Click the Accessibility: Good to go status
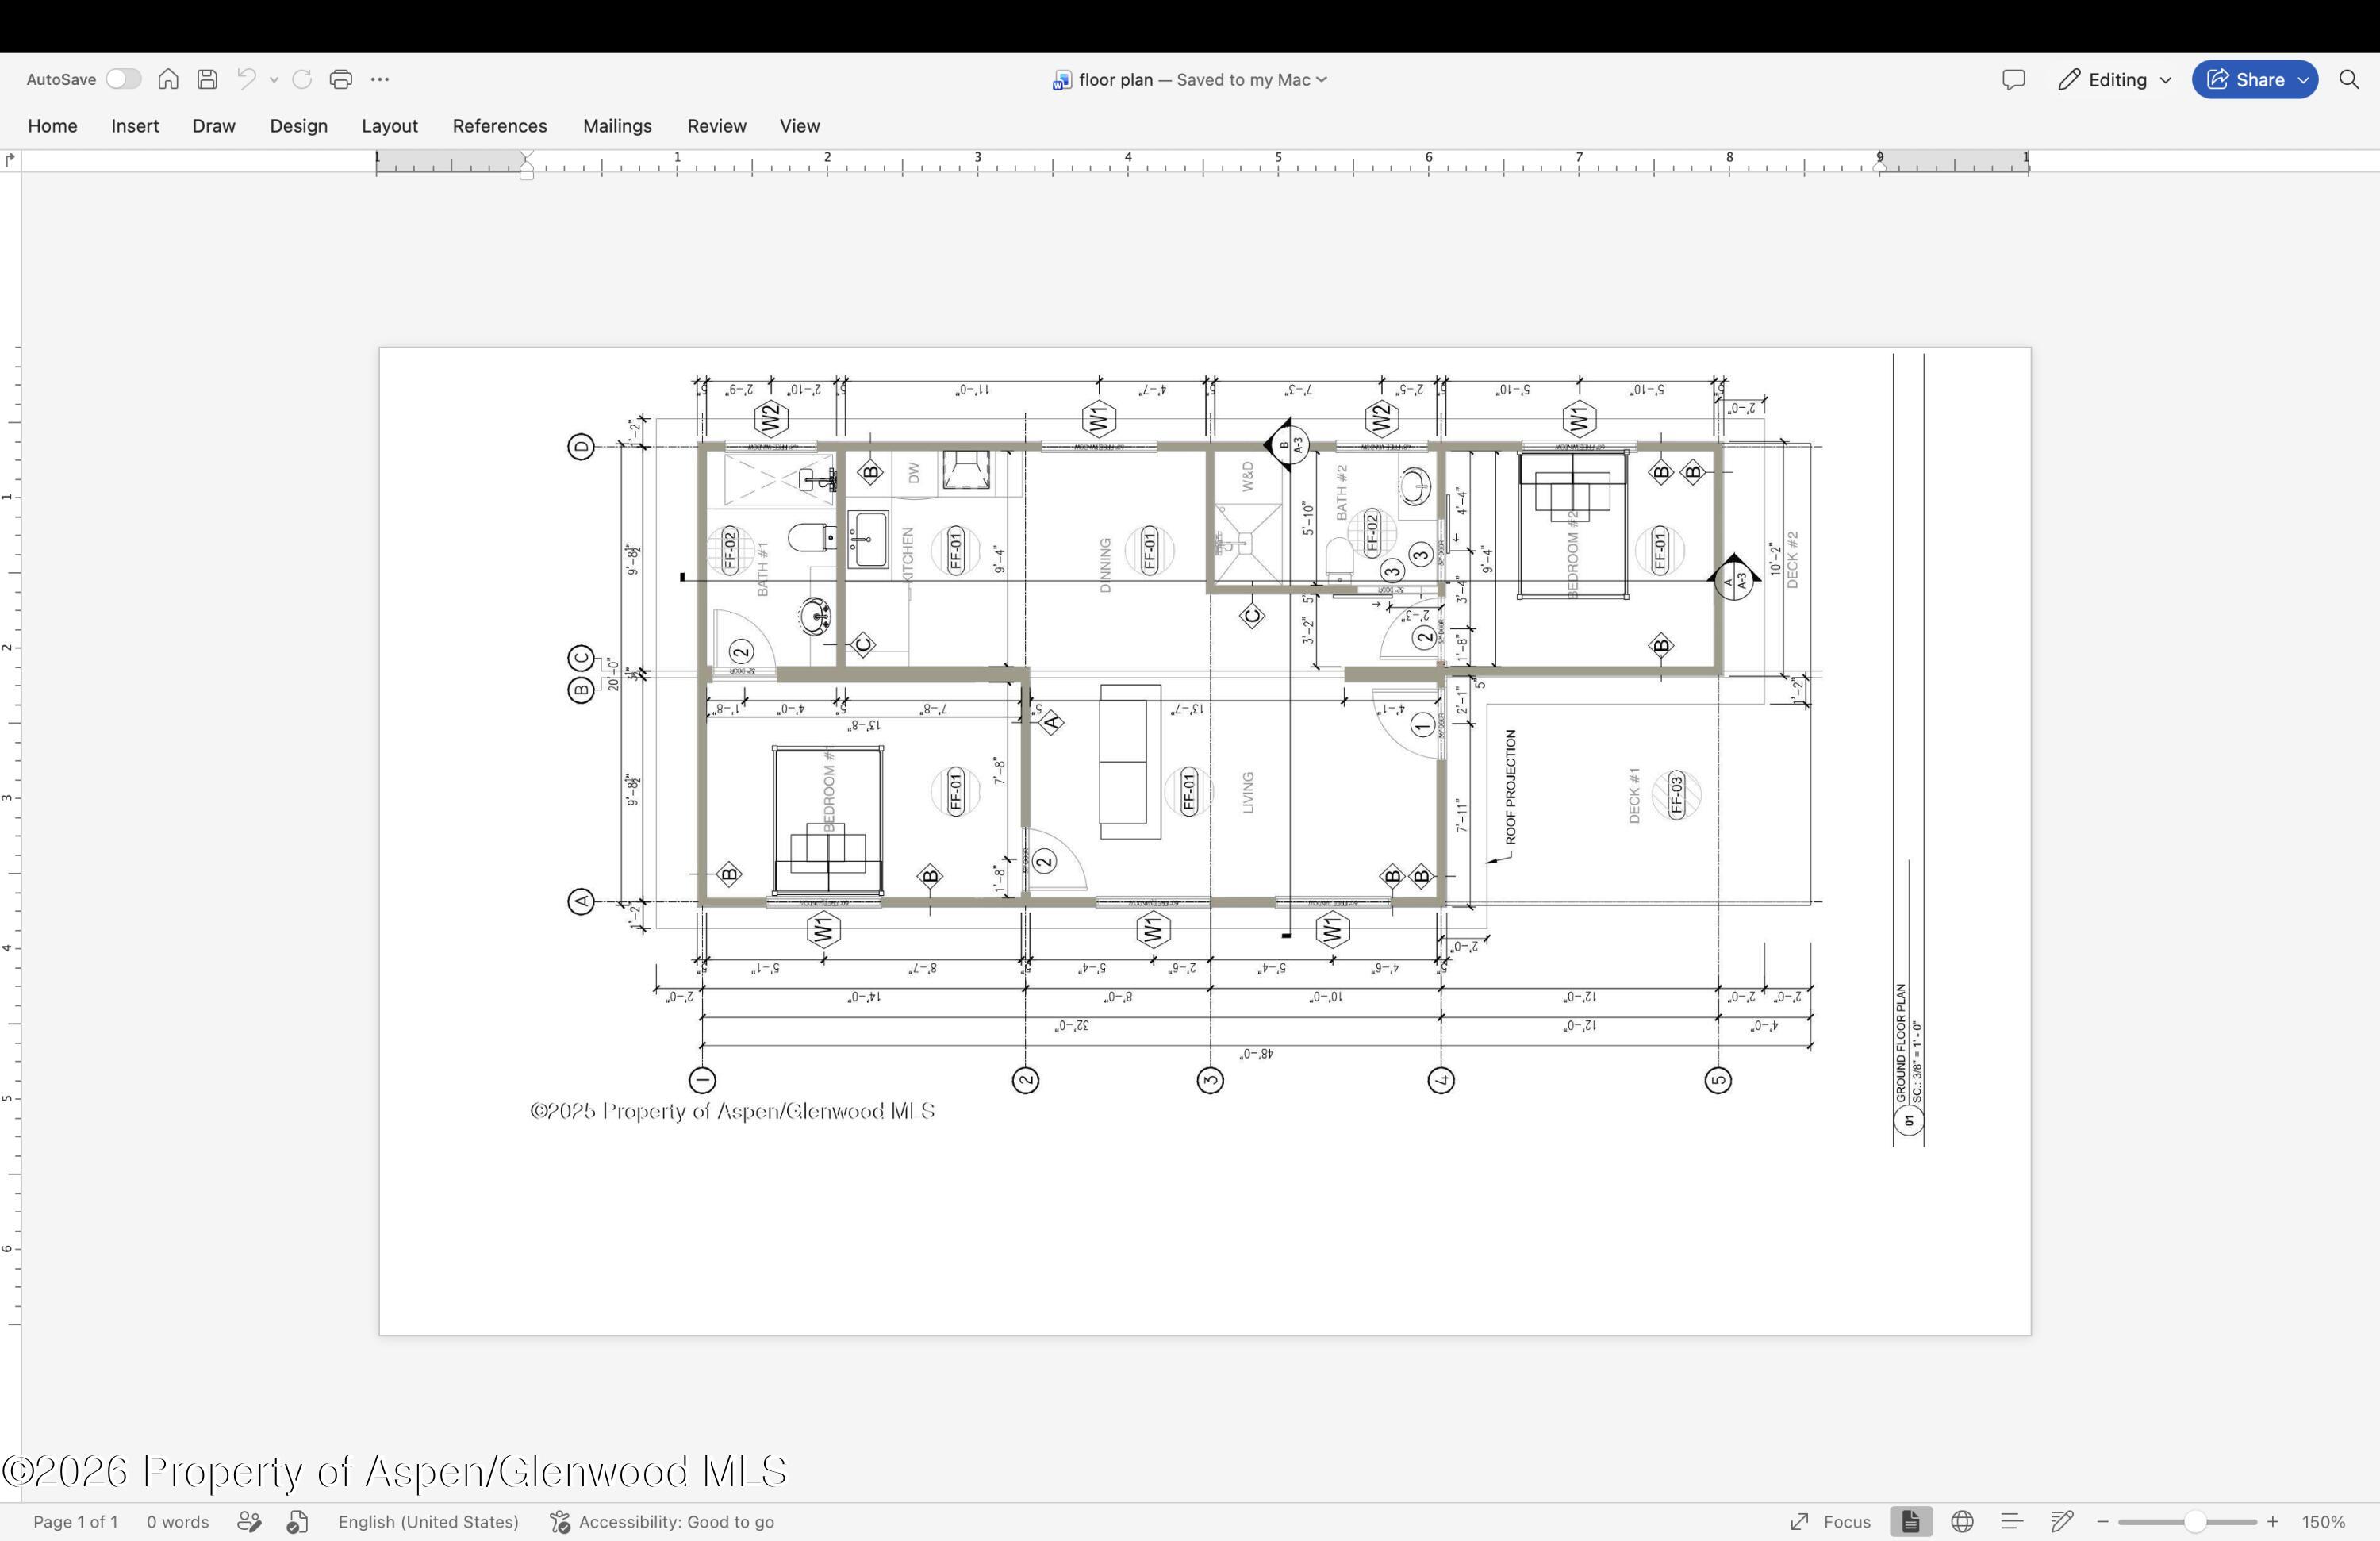Image resolution: width=2380 pixels, height=1541 pixels. pos(662,1521)
